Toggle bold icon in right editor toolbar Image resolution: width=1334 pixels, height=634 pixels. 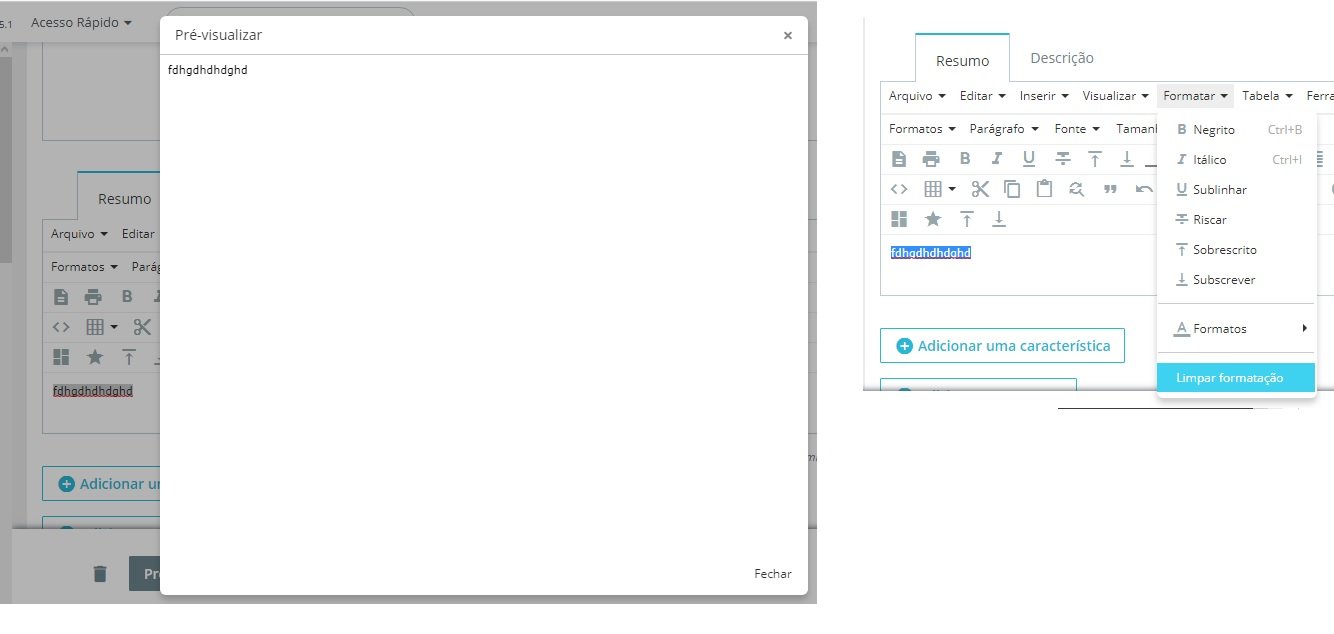pyautogui.click(x=964, y=158)
